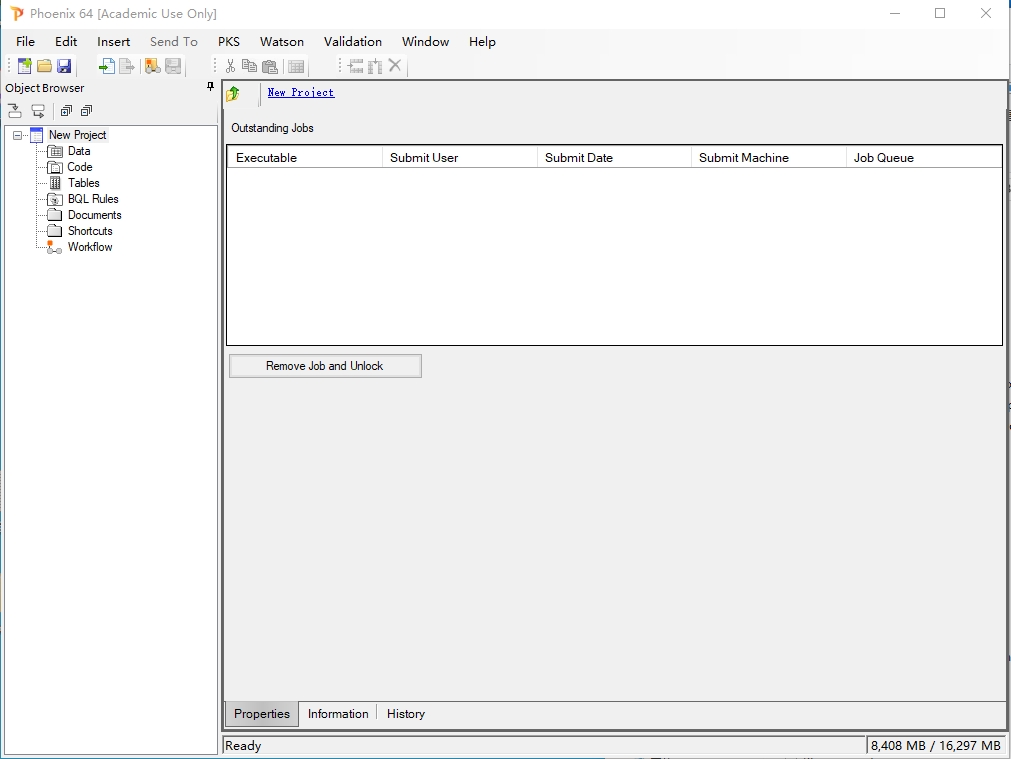Screen dimensions: 1011x759
Task: Click the move-down arrow icon in Object Browser
Action: pos(14,111)
